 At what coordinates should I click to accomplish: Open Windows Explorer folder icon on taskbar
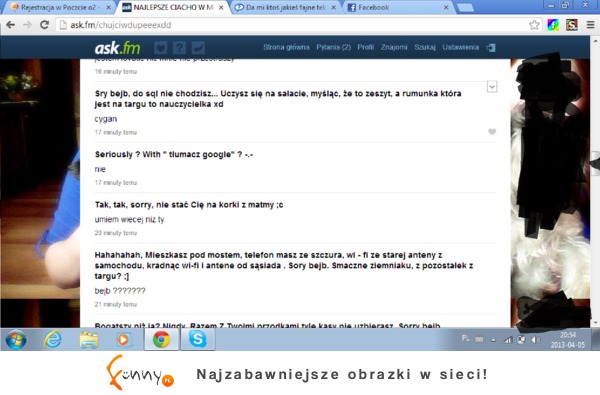[89, 340]
